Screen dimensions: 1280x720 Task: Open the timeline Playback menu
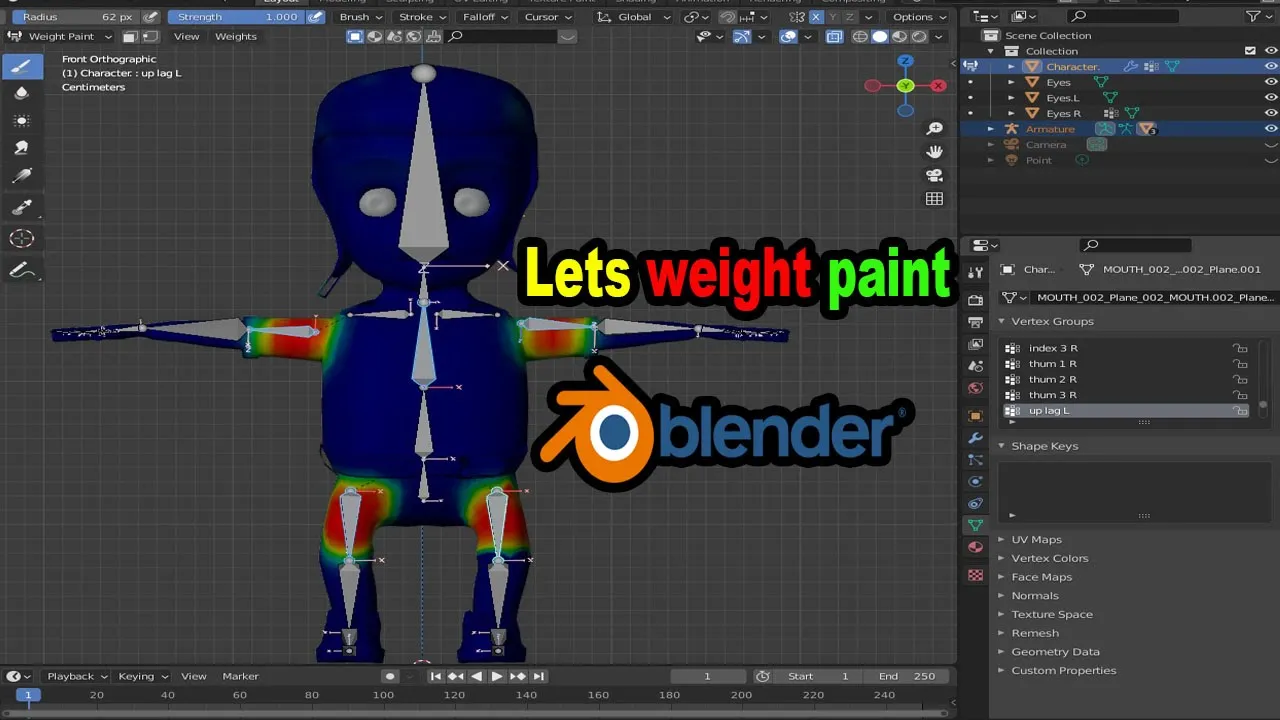76,676
